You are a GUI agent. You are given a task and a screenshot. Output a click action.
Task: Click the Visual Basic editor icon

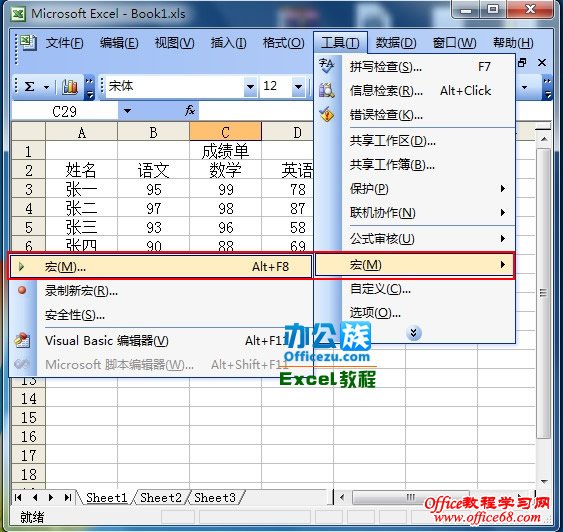coord(22,340)
